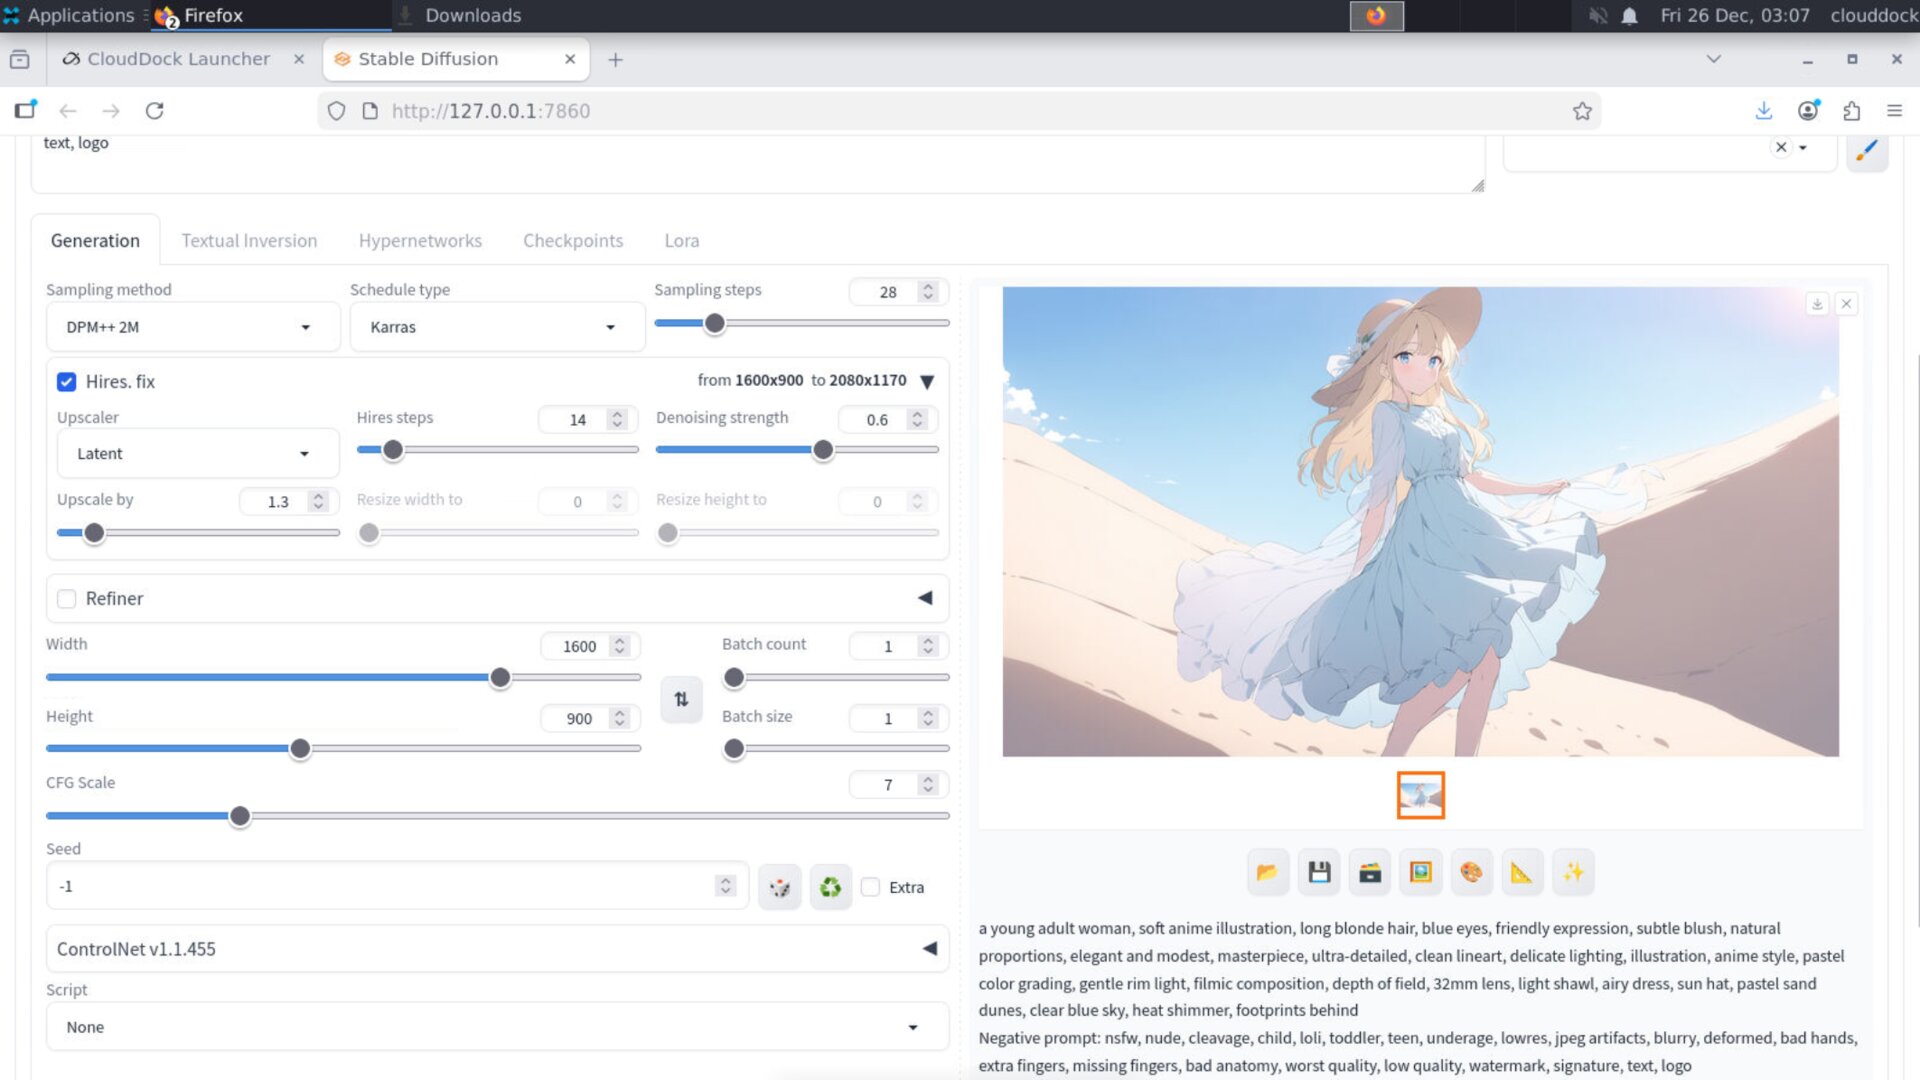The height and width of the screenshot is (1080, 1920).
Task: Enable the Refiner checkbox
Action: point(67,598)
